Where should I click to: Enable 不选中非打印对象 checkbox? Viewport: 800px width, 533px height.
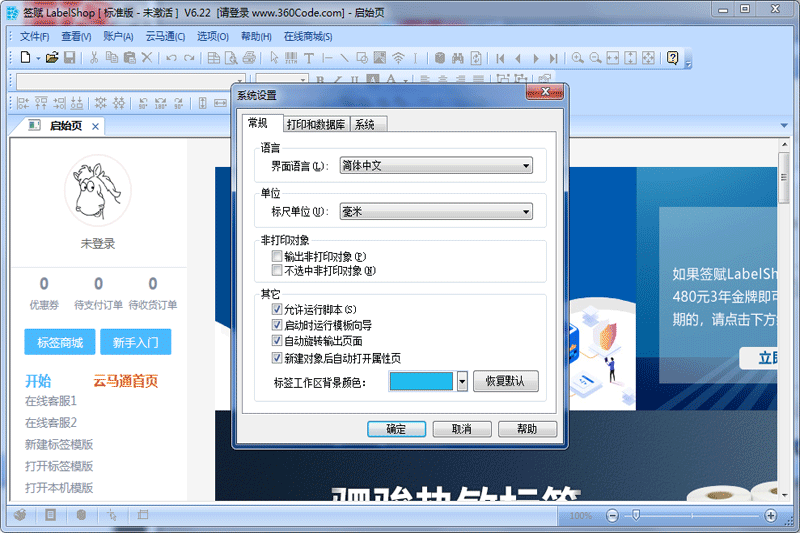277,270
